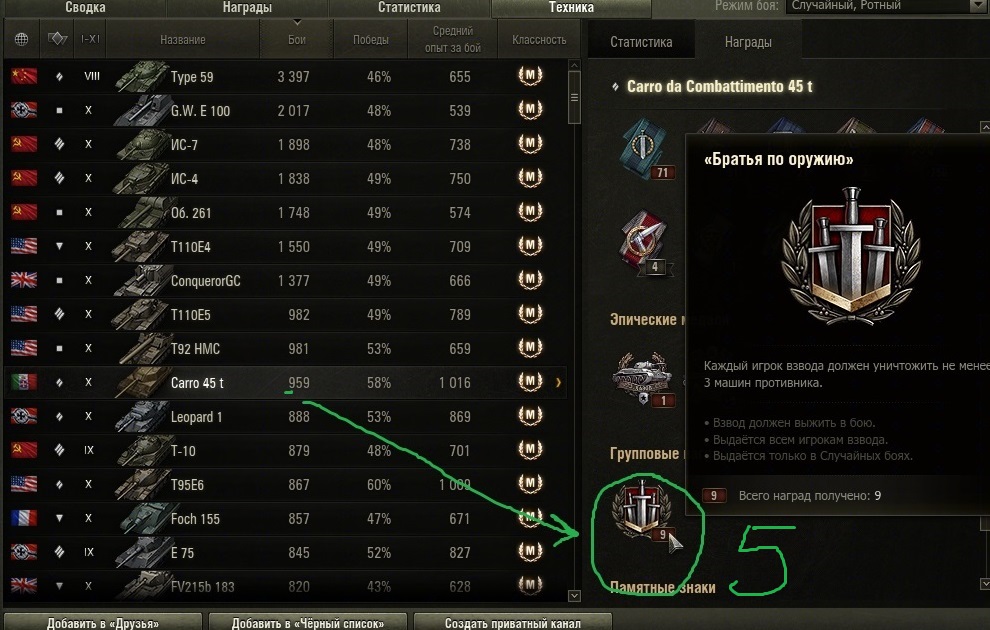This screenshot has height=630, width=990.
Task: Click the globe nation filter column icon
Action: 21,39
